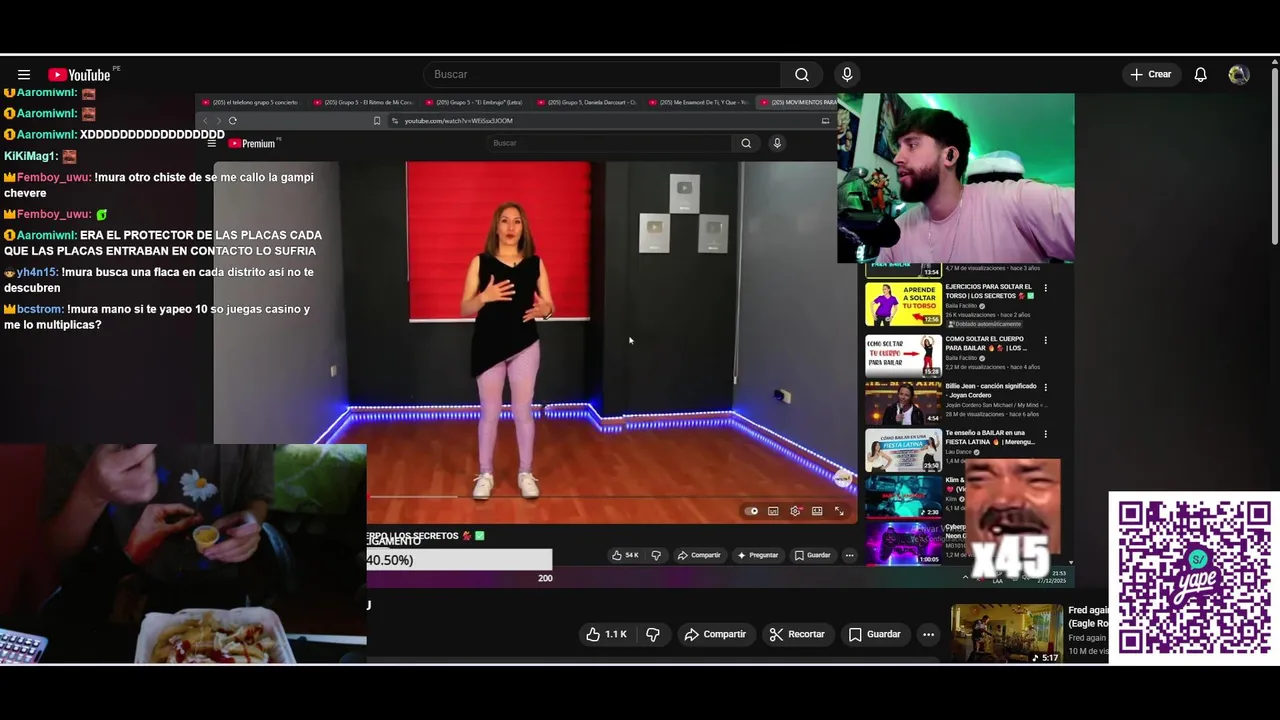
Task: Click the video progress bar
Action: (x=612, y=496)
